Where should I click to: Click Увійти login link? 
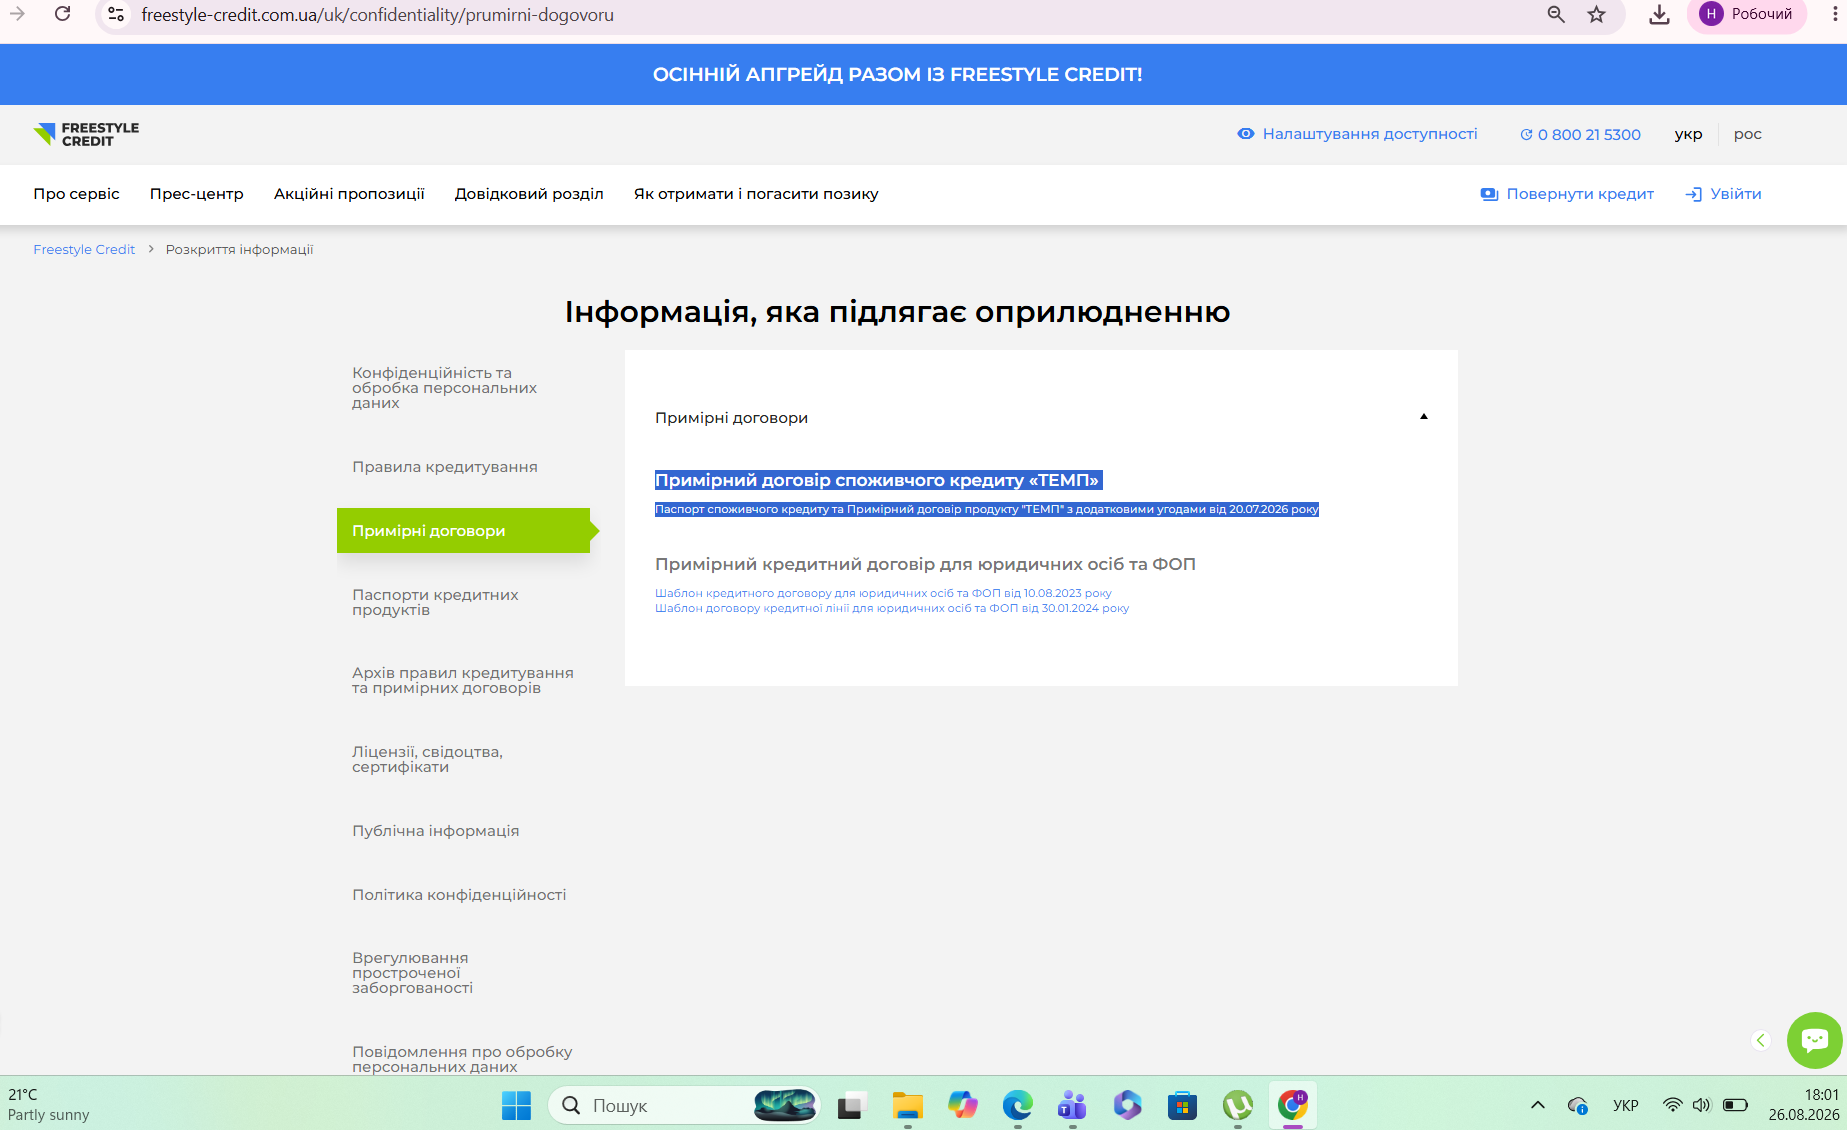(1724, 194)
